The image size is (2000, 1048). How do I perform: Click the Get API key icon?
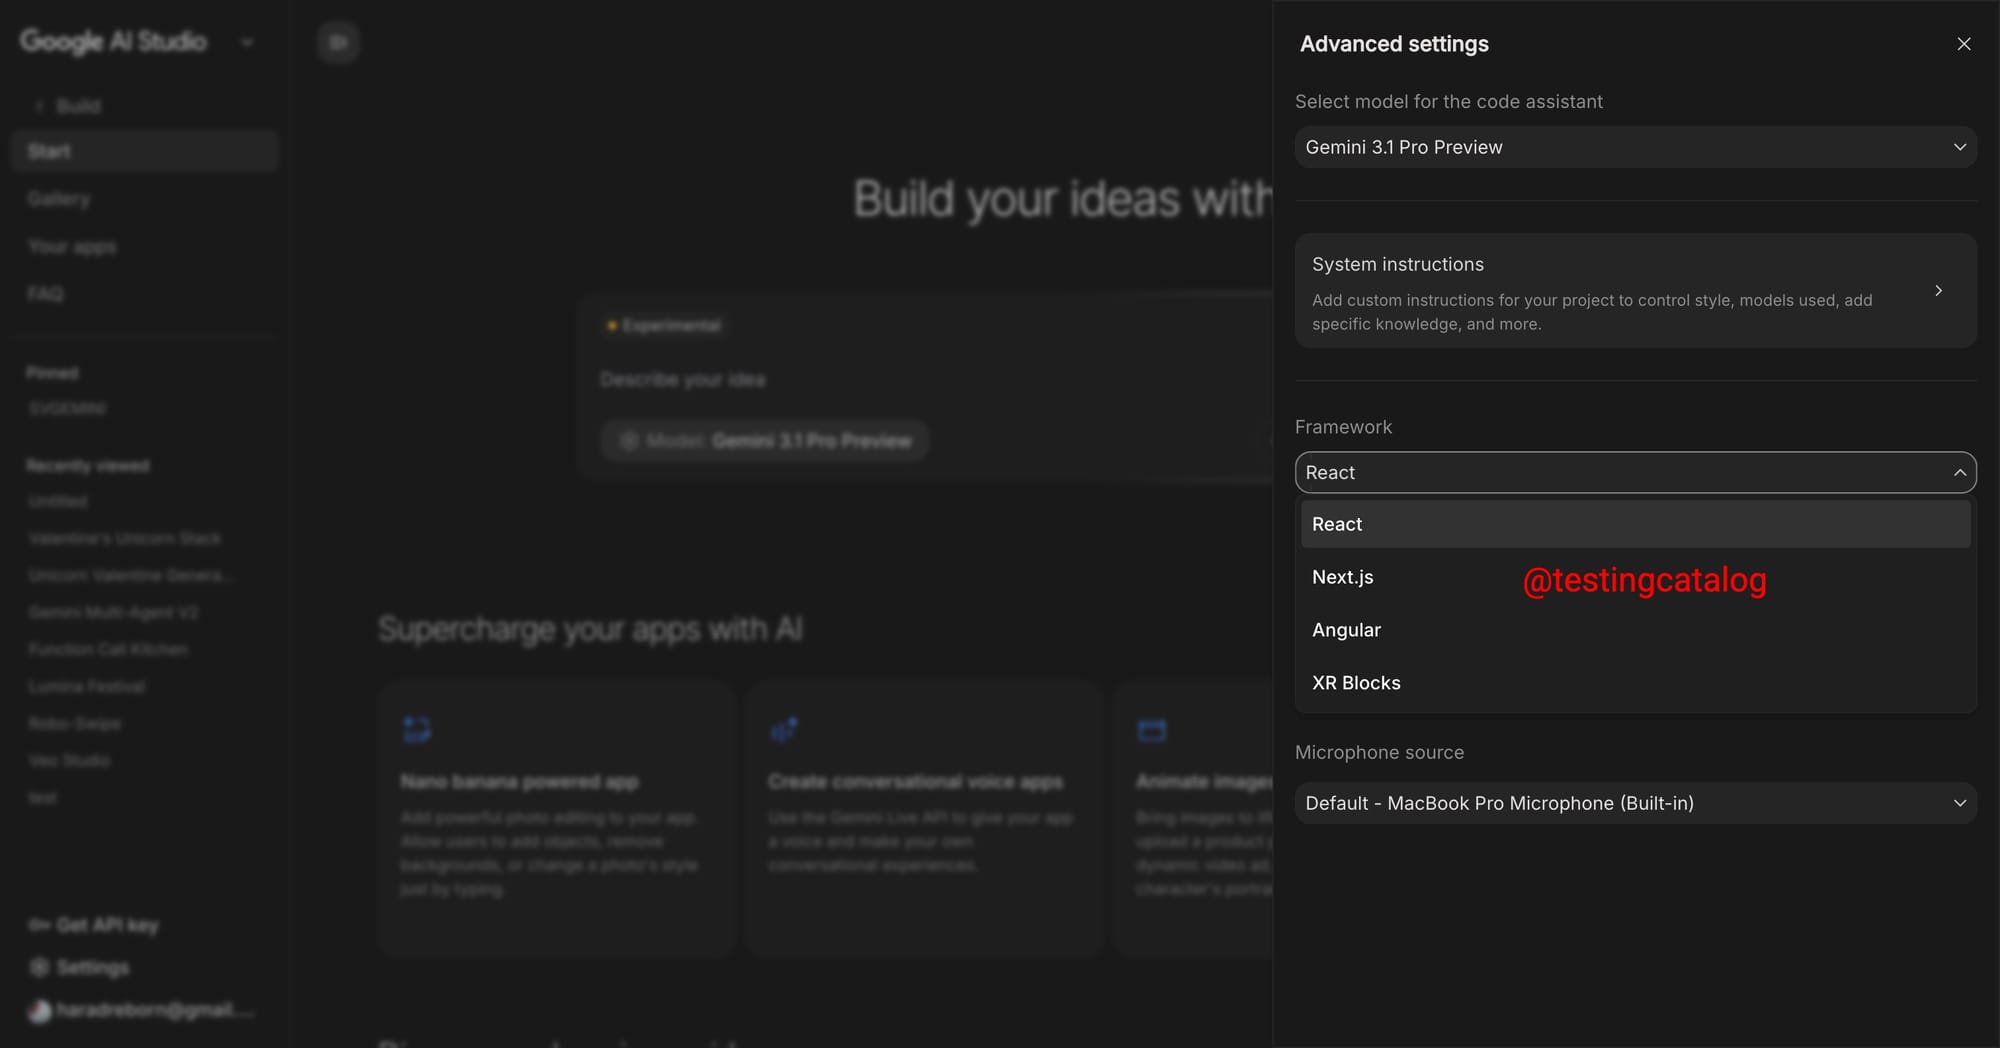pyautogui.click(x=38, y=924)
